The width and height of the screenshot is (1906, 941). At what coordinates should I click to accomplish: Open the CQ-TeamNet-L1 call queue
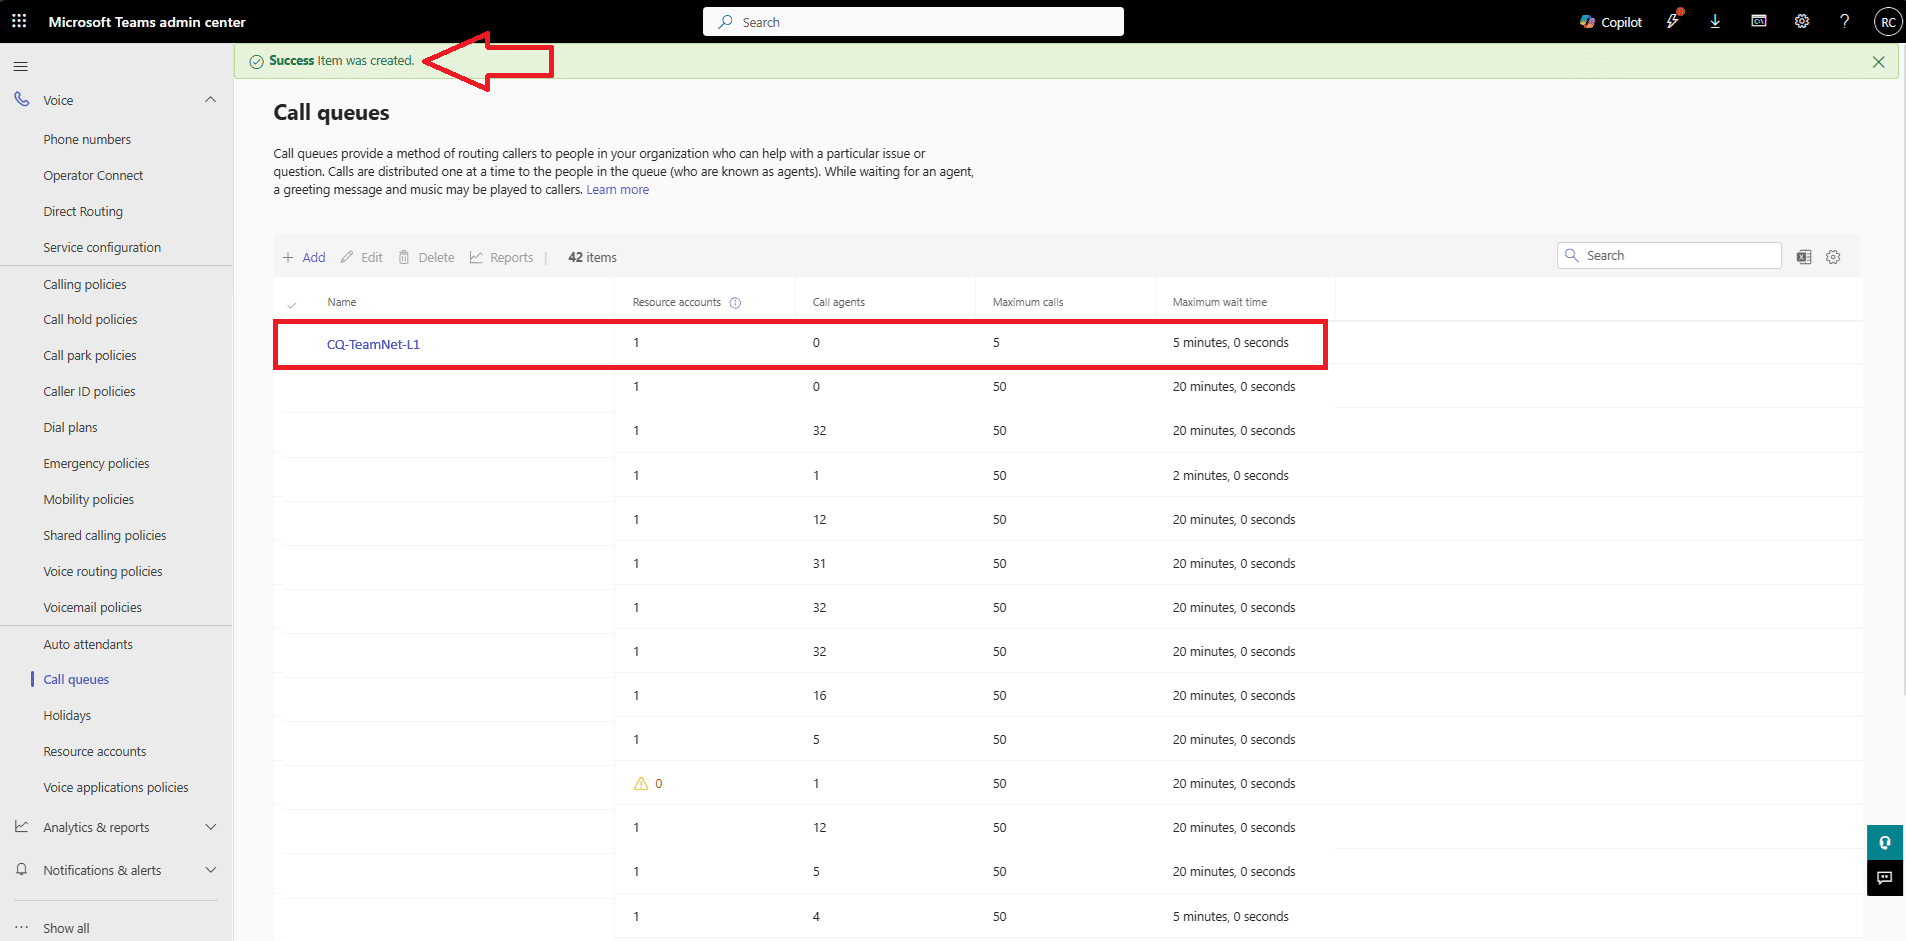(x=373, y=345)
